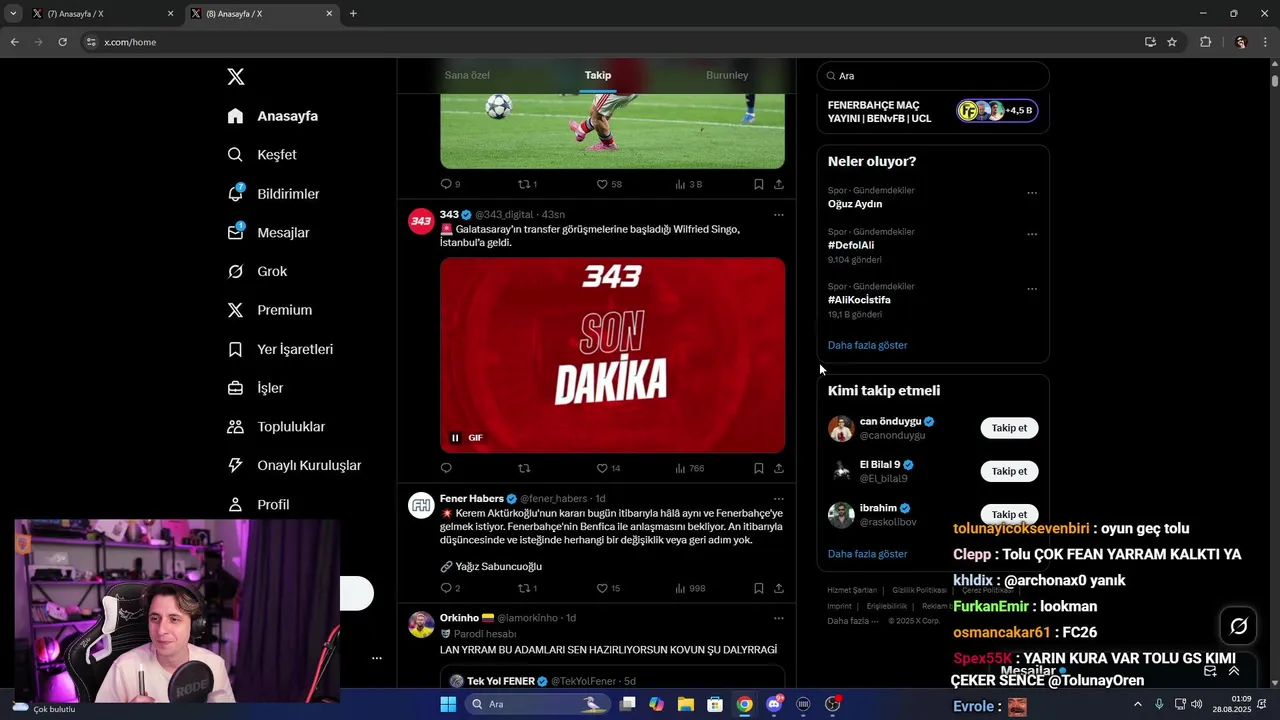Like the 343 post with 14 likes
Screen dimensions: 1280x720
tap(608, 468)
